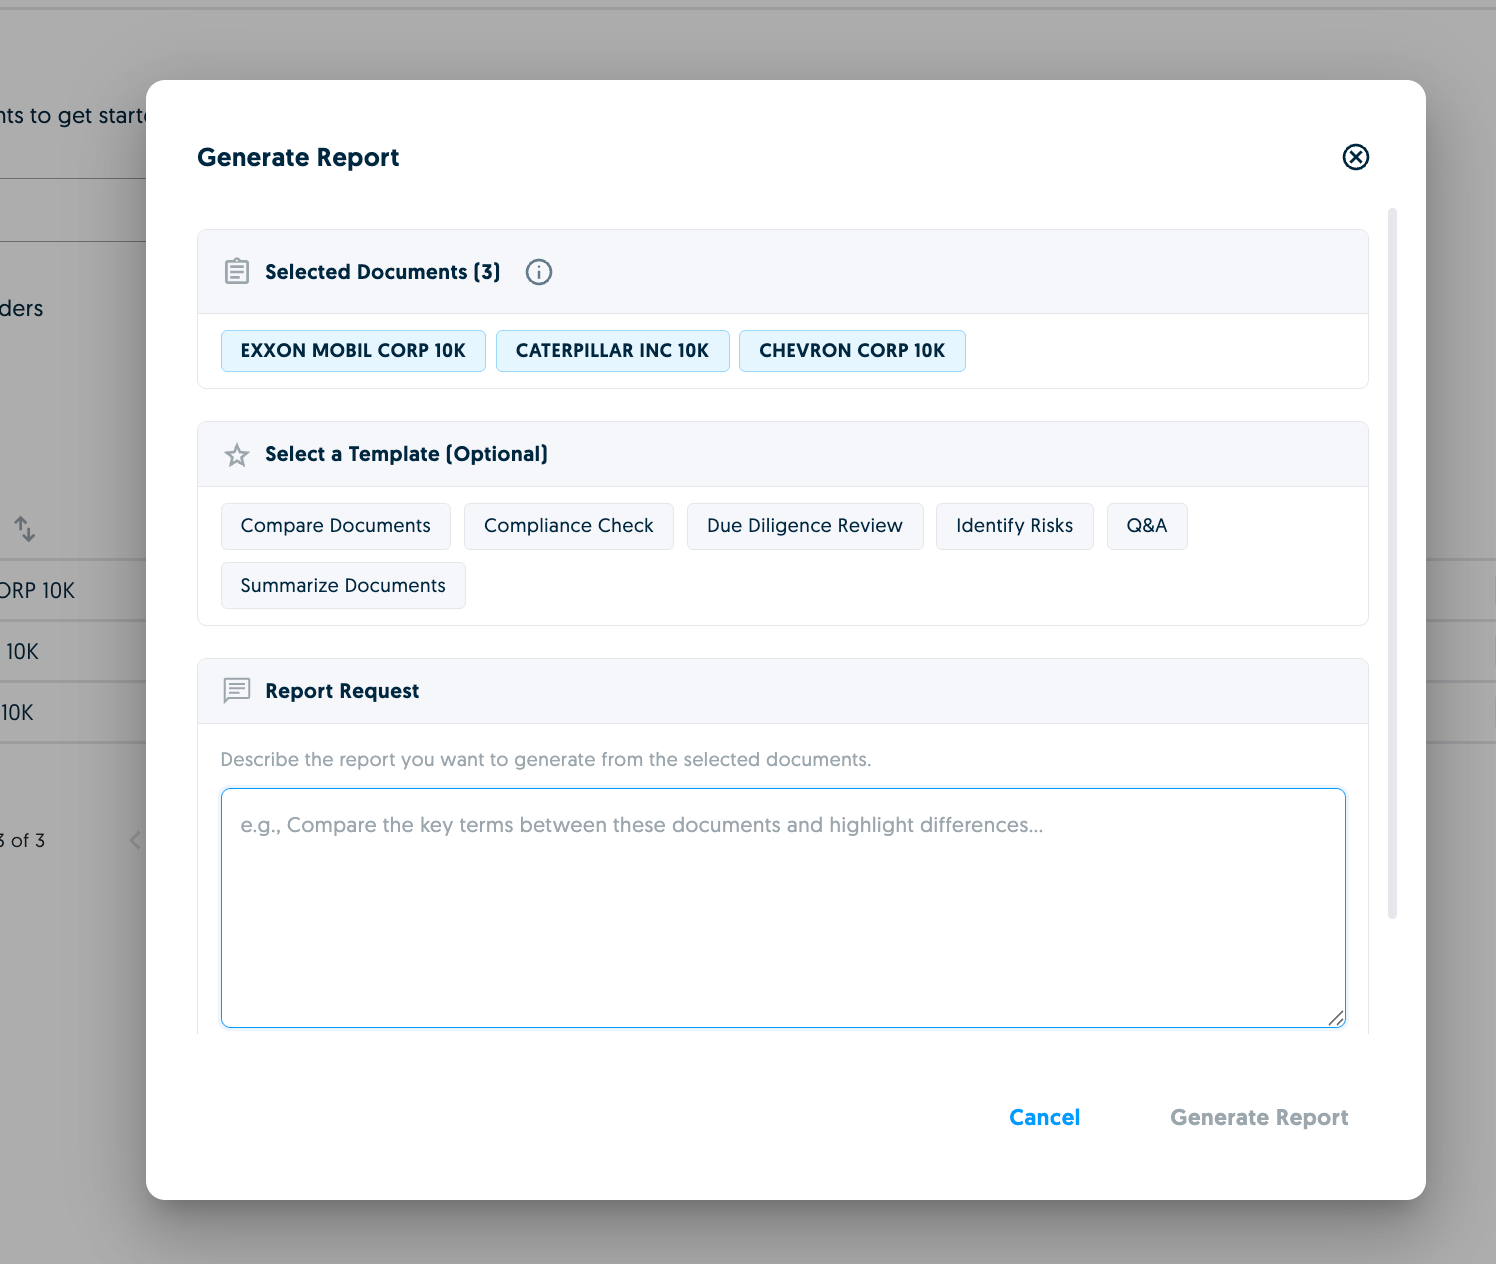Viewport: 1496px width, 1264px height.
Task: Close the Generate Report dialog
Action: (1355, 157)
